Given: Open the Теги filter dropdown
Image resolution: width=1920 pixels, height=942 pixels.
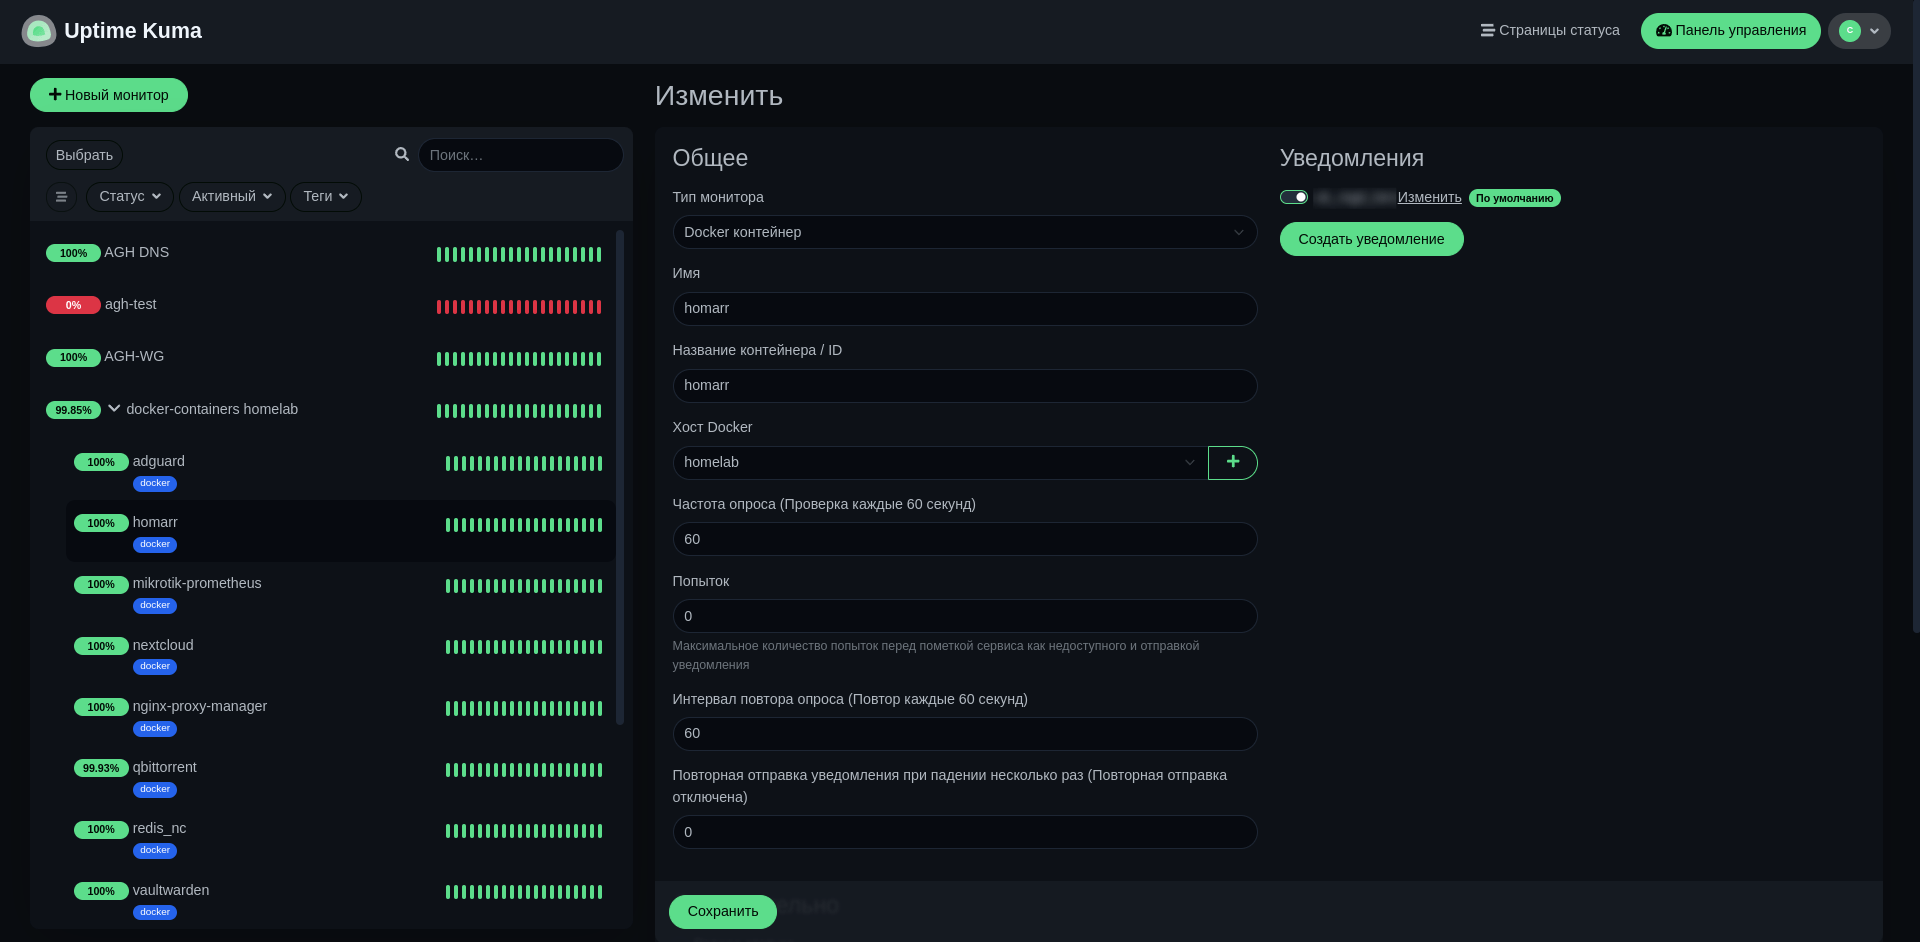Looking at the screenshot, I should (x=326, y=197).
